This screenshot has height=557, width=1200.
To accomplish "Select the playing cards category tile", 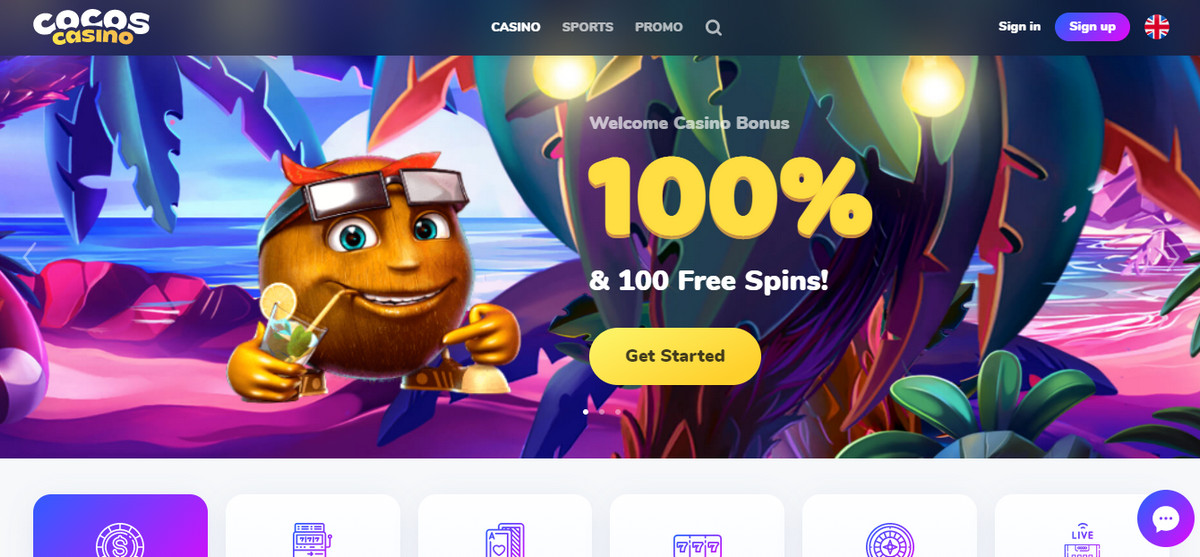I will tap(505, 526).
